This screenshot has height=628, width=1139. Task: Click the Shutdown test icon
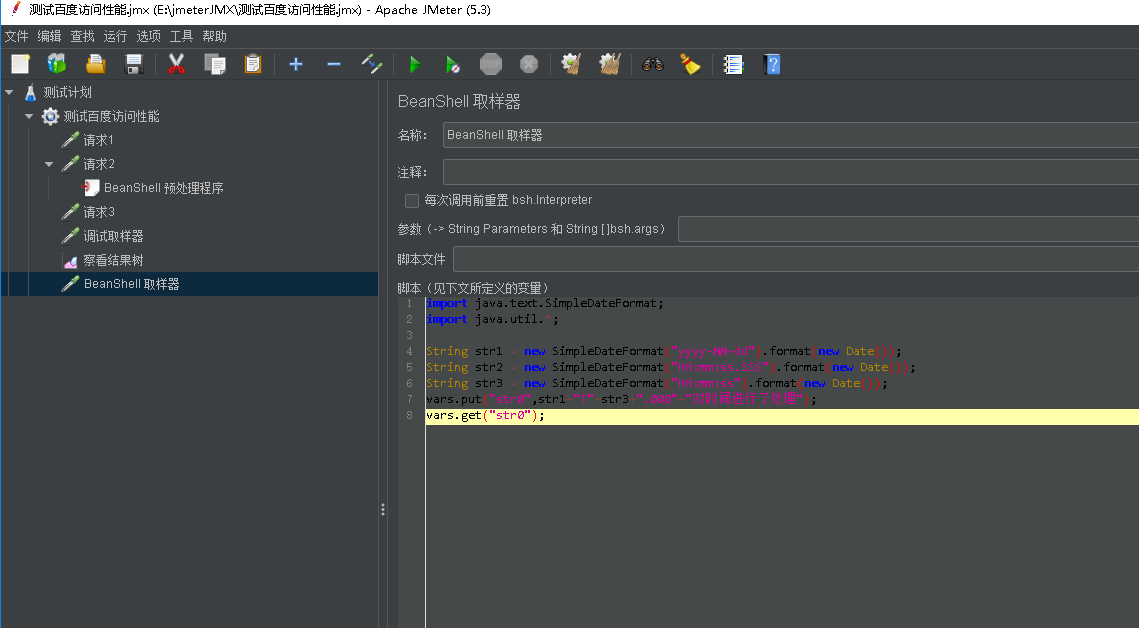click(529, 65)
